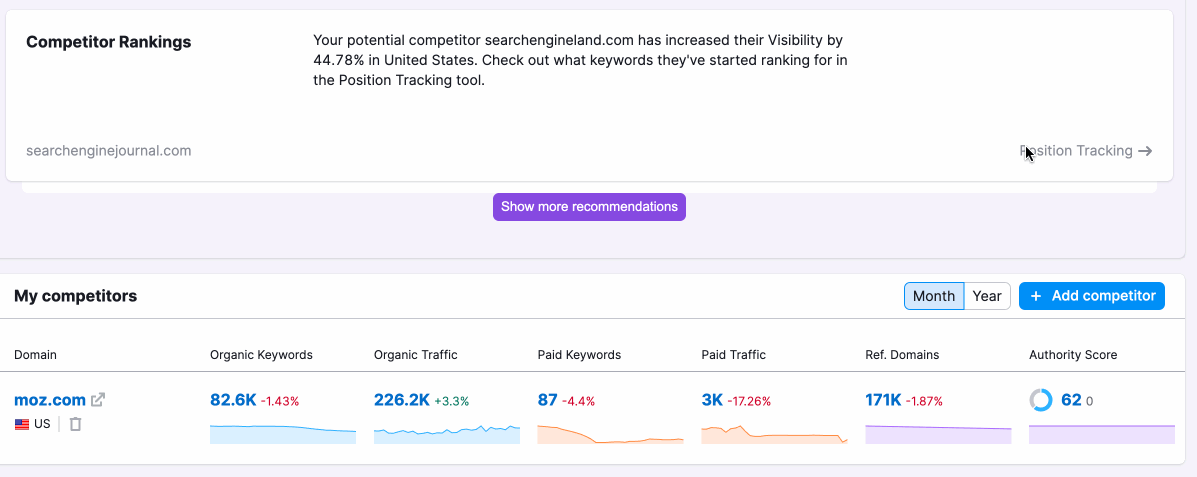
Task: Click the Authority Score donut icon
Action: 1041,400
